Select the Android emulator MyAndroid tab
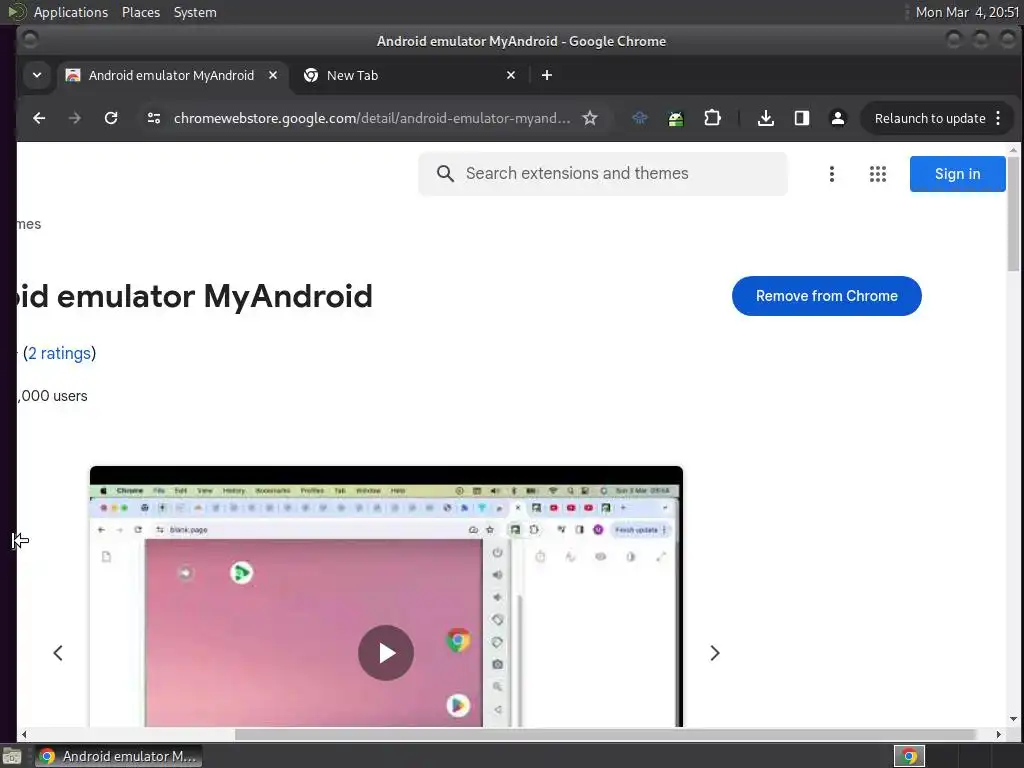Screen dimensions: 1024x768 pos(171,75)
